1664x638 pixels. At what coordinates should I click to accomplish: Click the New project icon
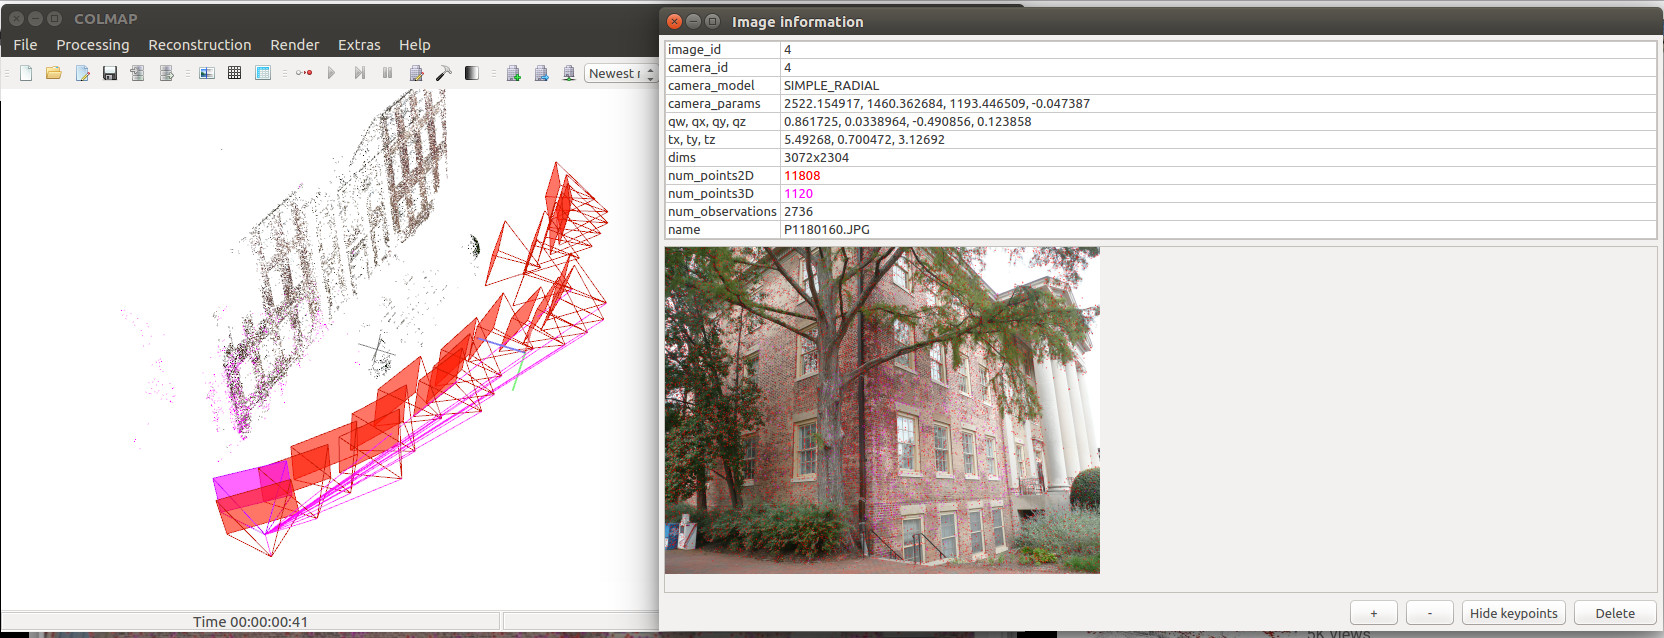[26, 73]
